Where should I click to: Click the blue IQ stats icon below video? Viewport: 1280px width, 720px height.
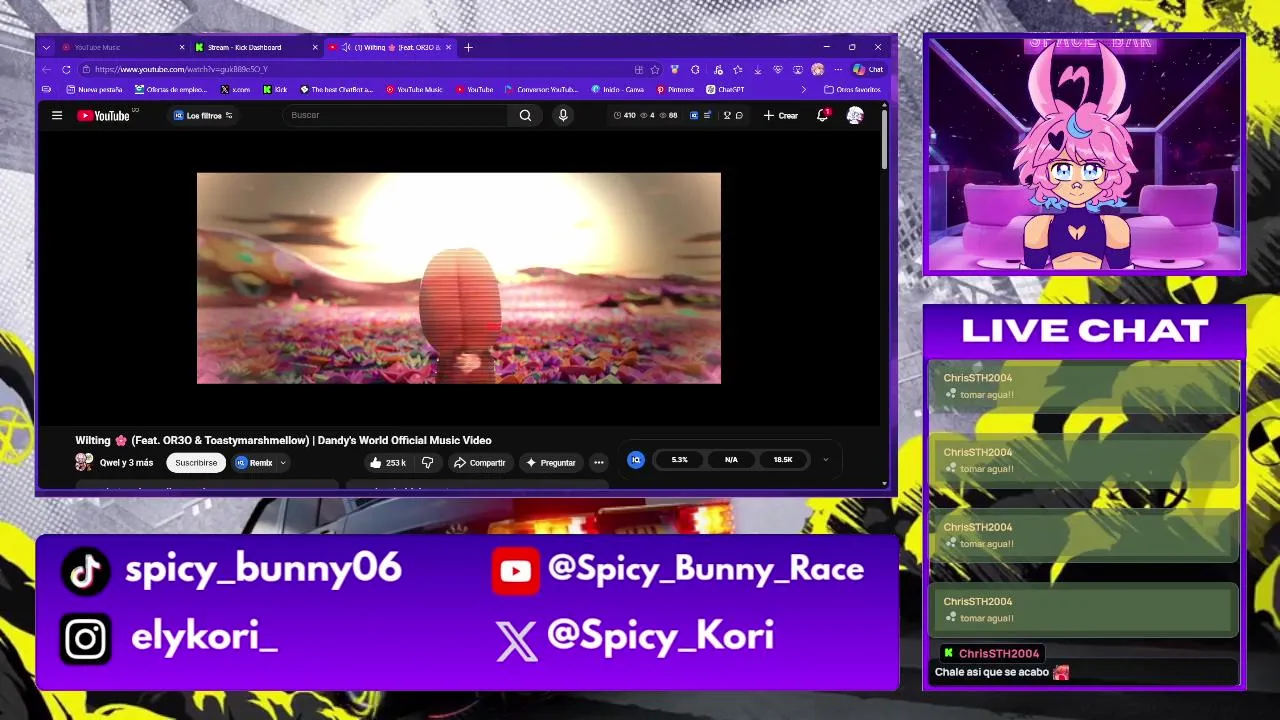pyautogui.click(x=636, y=460)
